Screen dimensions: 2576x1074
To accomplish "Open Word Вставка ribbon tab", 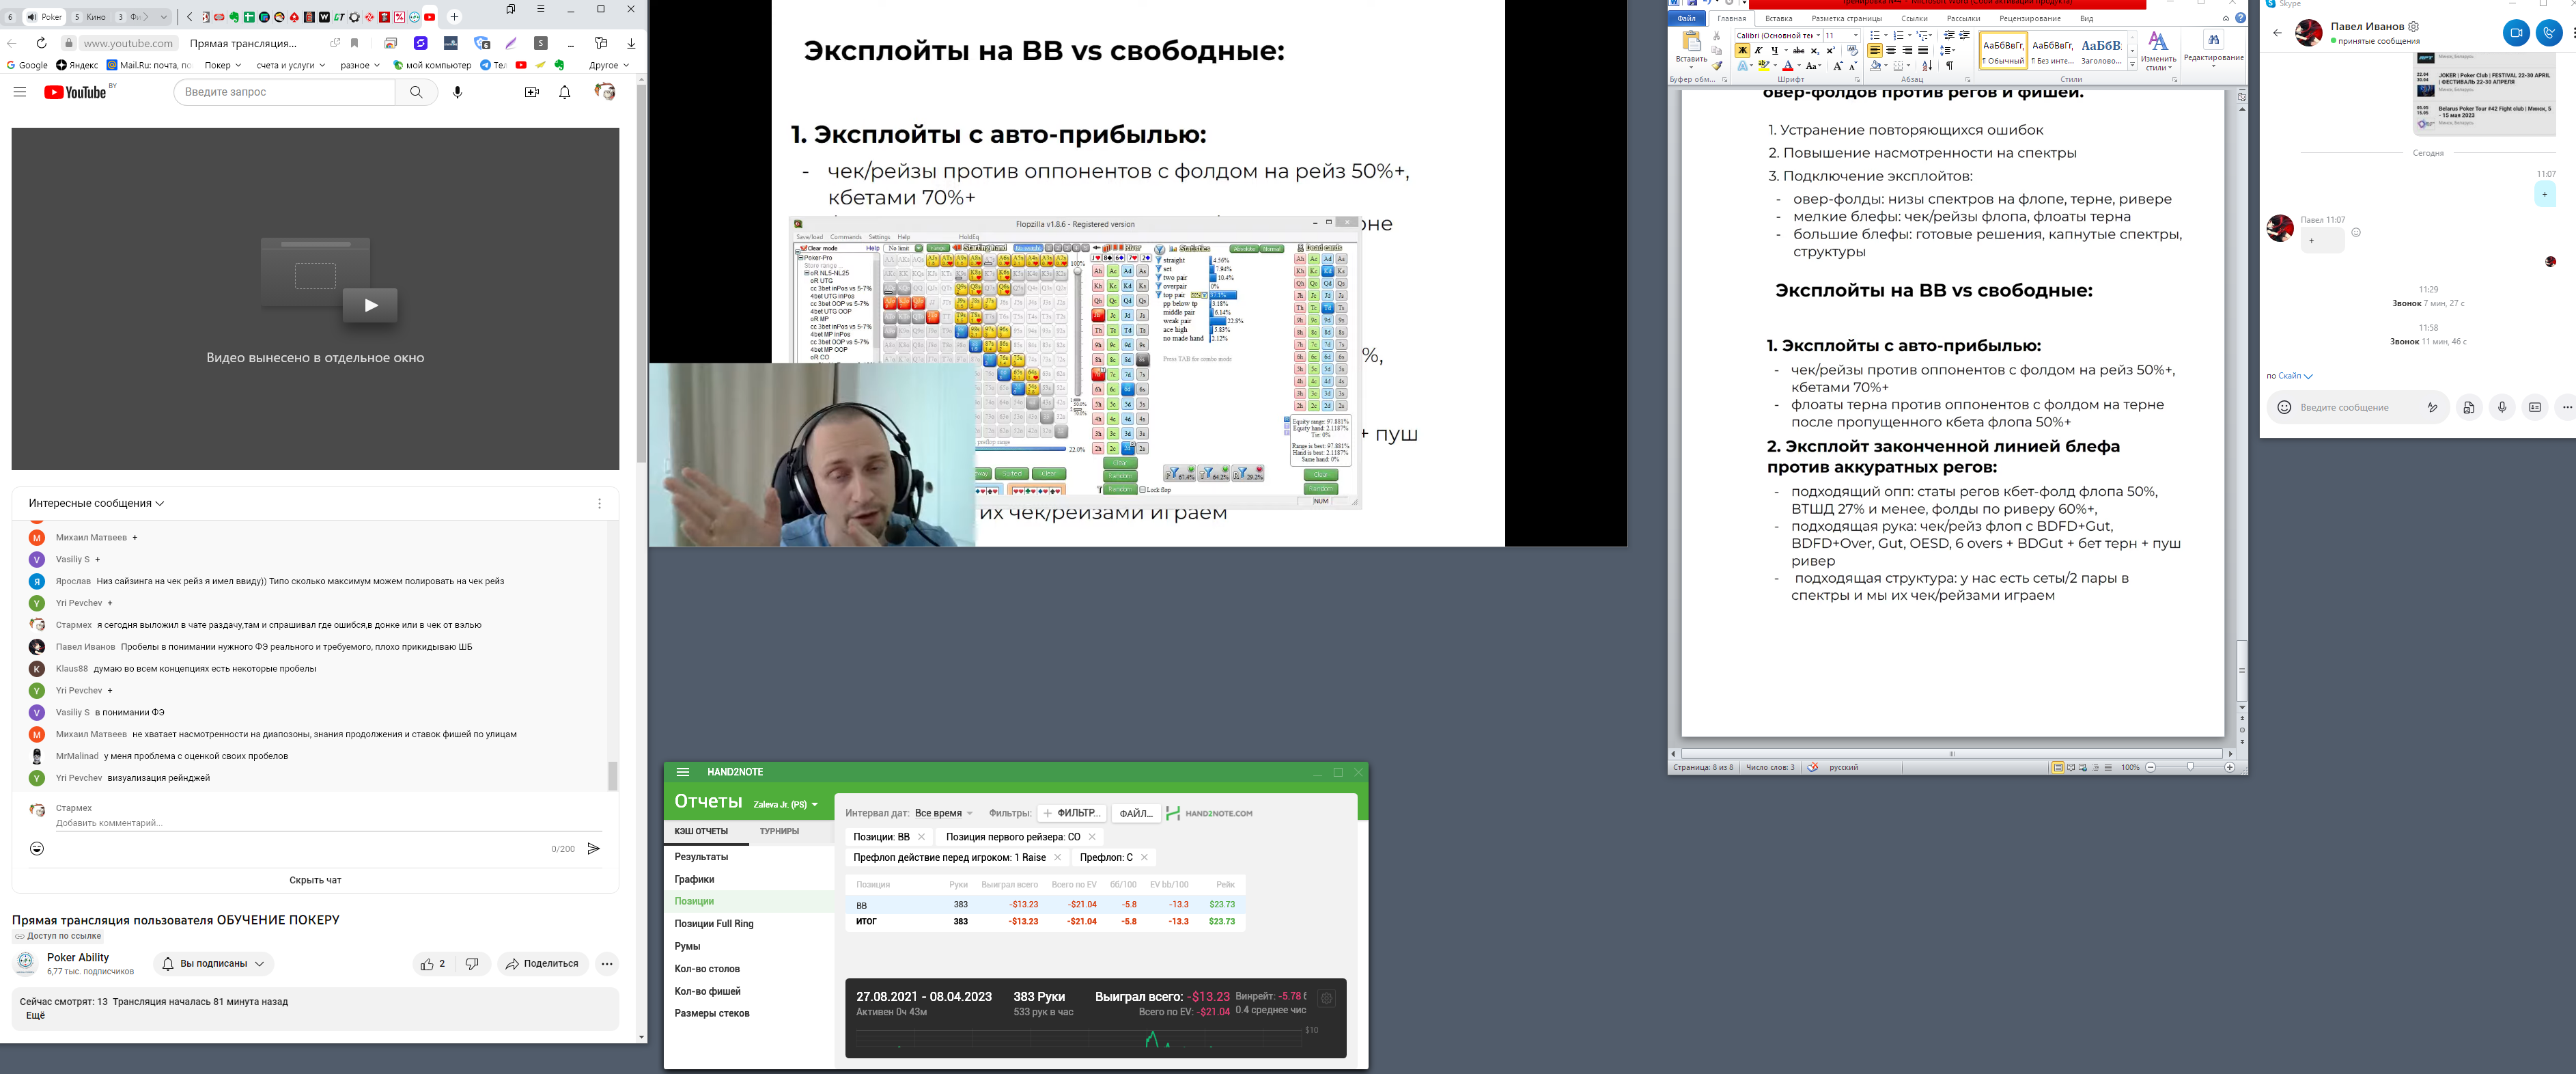I will (x=1779, y=18).
